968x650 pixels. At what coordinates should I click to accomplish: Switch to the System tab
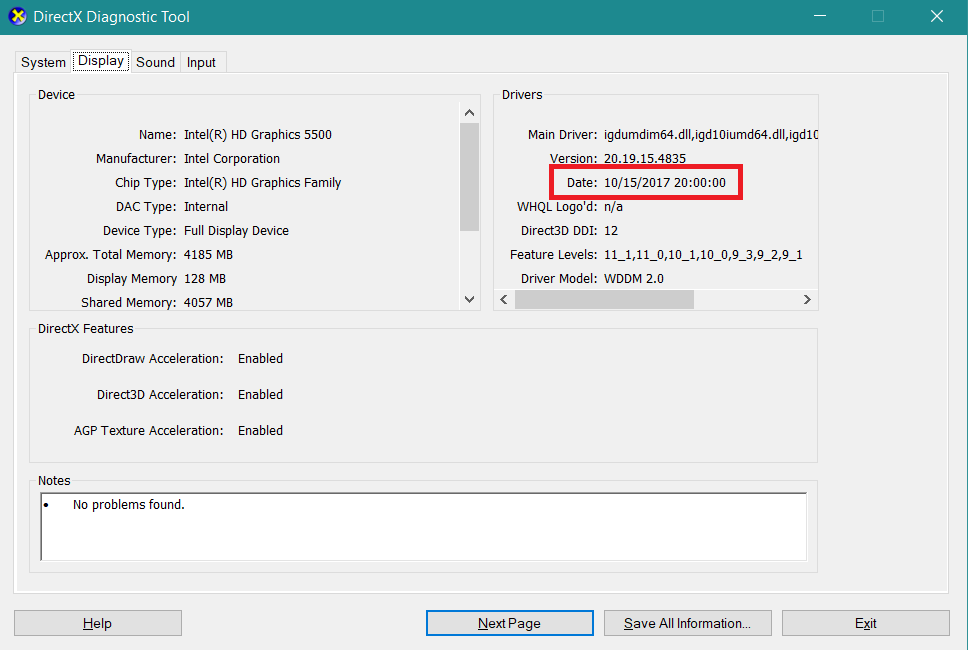[x=43, y=62]
